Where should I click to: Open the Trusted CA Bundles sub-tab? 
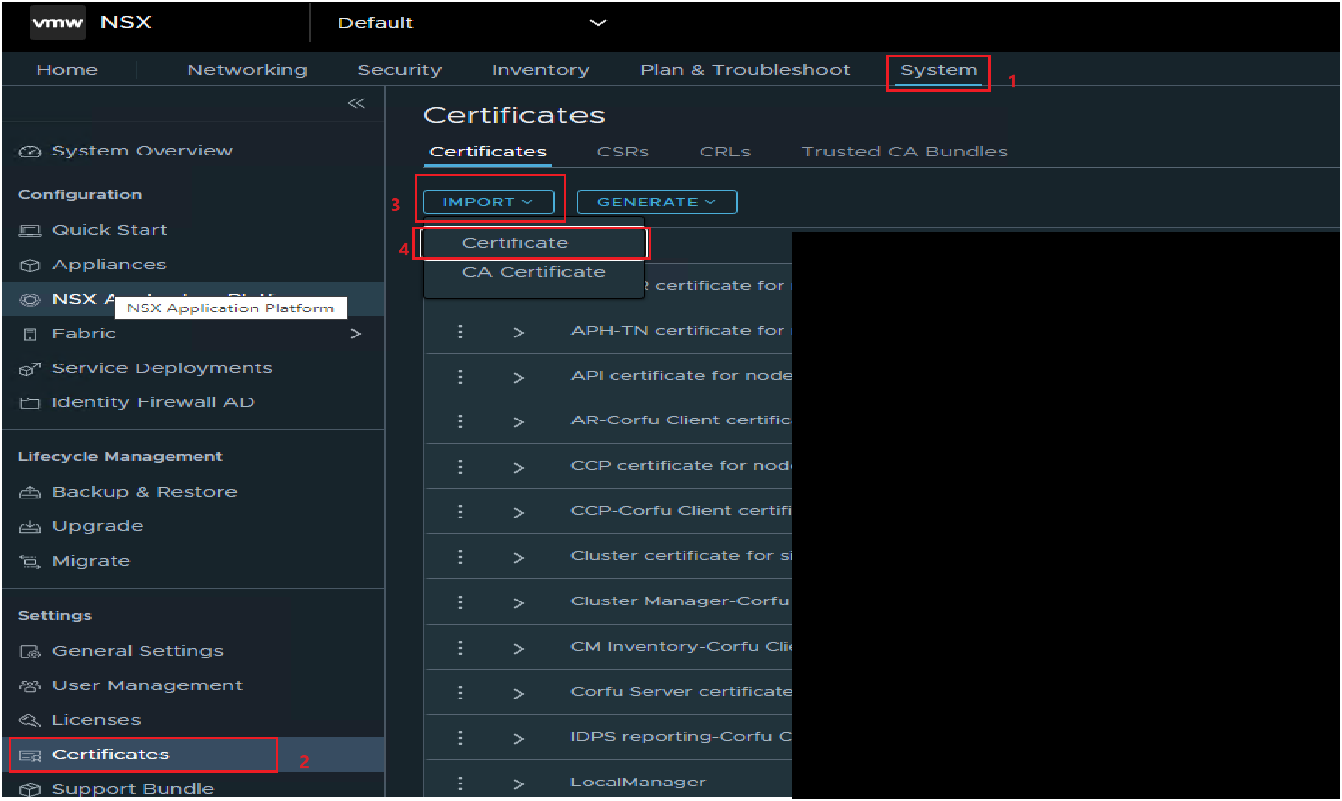905,152
